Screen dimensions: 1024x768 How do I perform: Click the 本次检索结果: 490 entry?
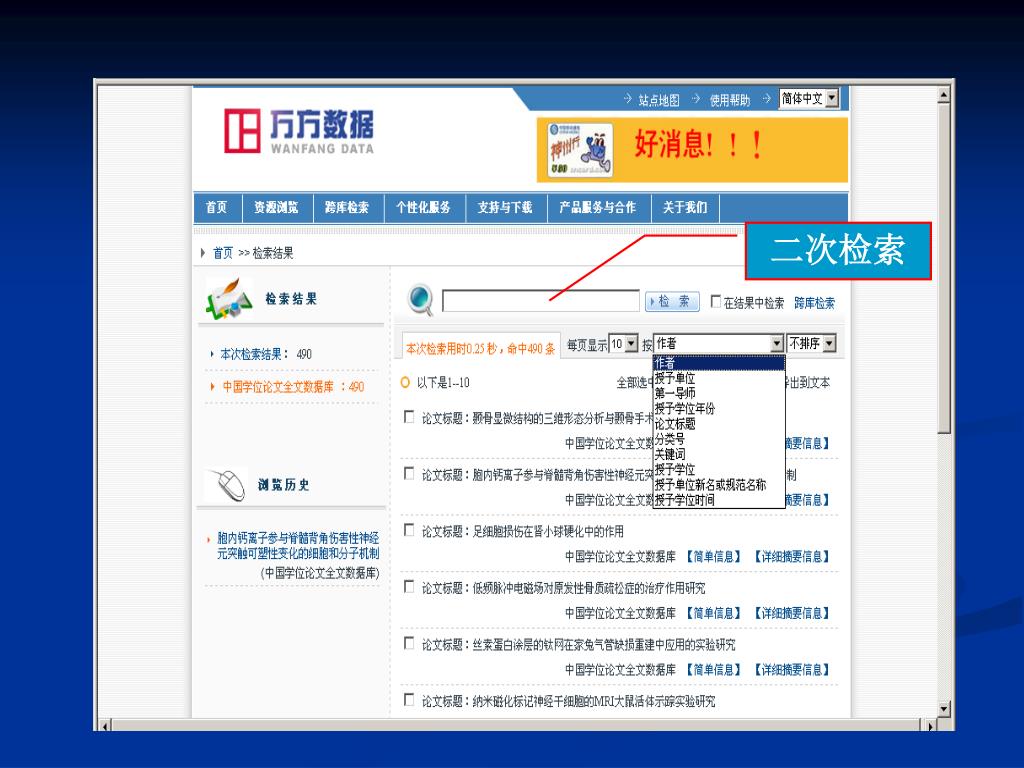coord(266,354)
